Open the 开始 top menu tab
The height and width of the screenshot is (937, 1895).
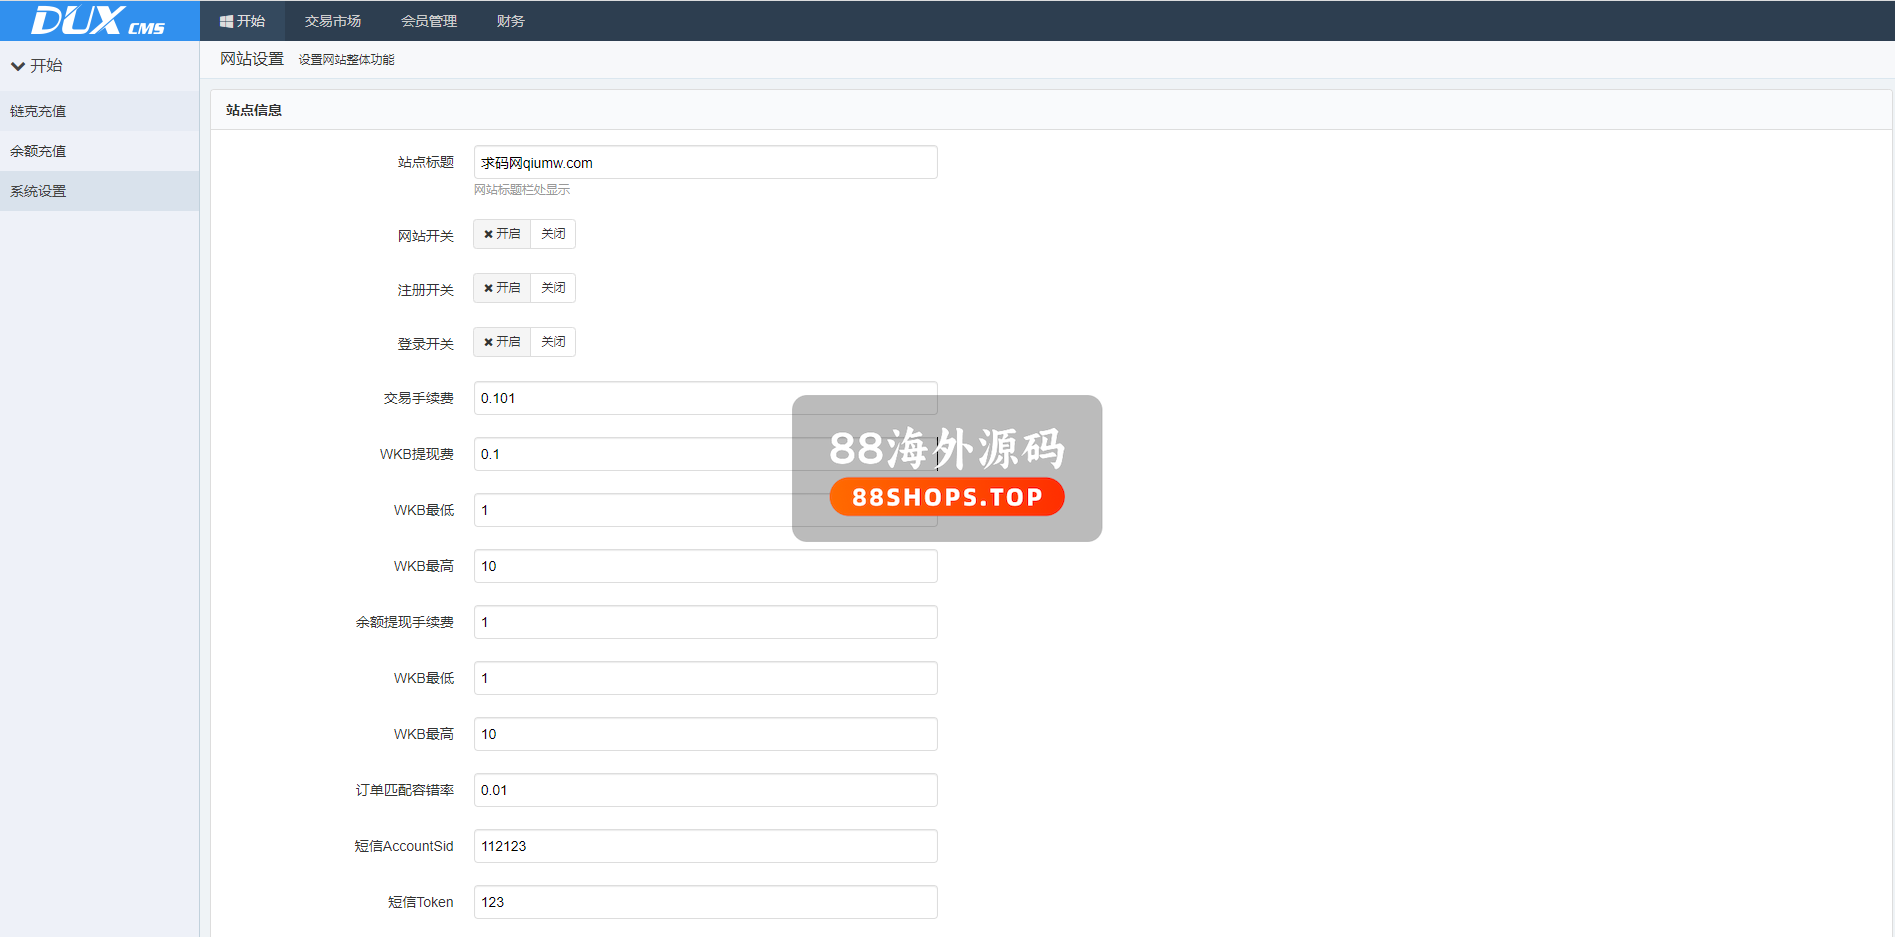pos(242,21)
